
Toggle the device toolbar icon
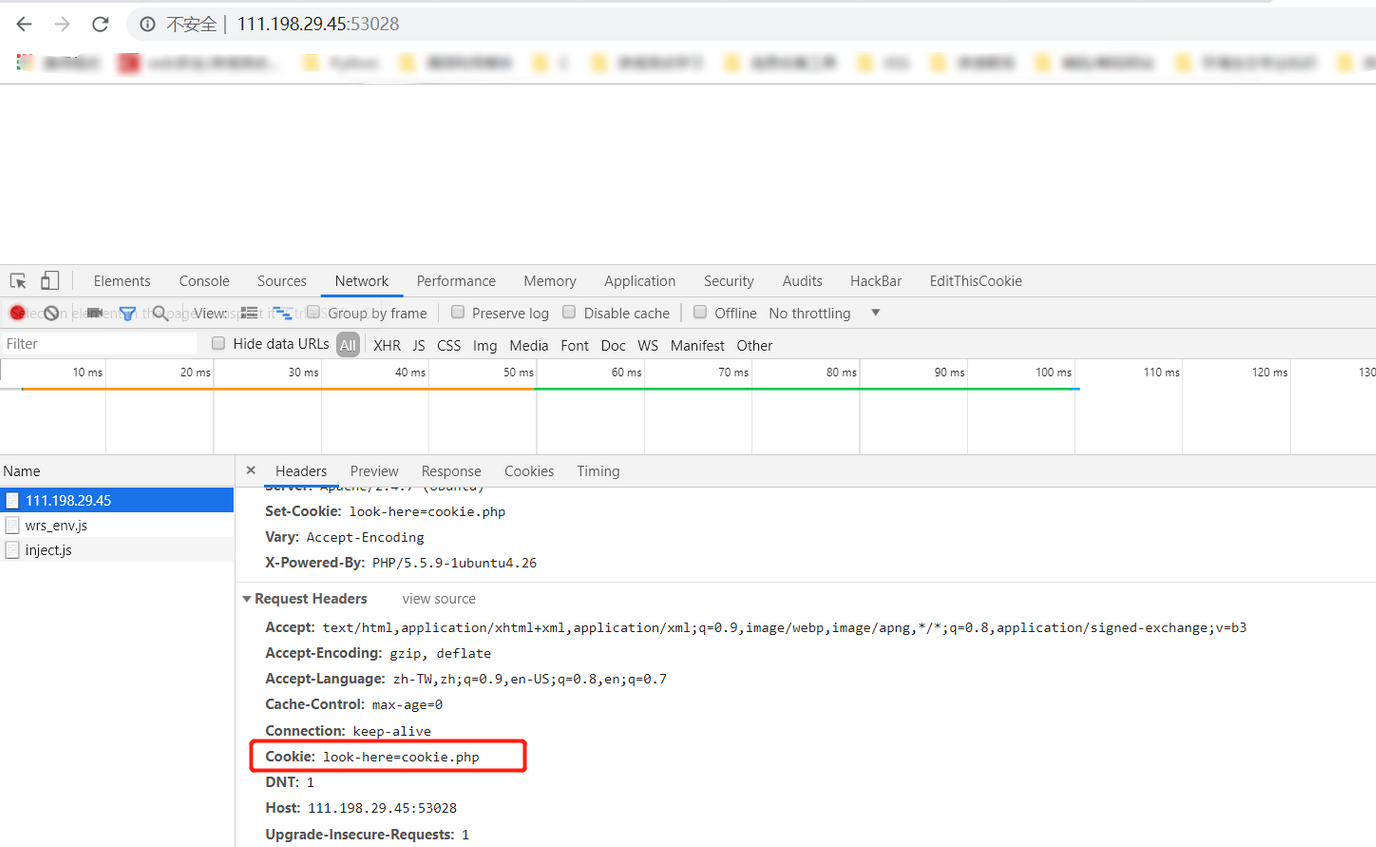click(x=50, y=281)
